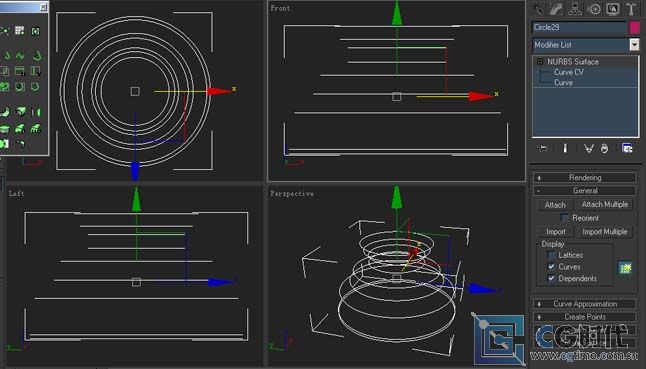Remove modifier with the trash icon

604,148
